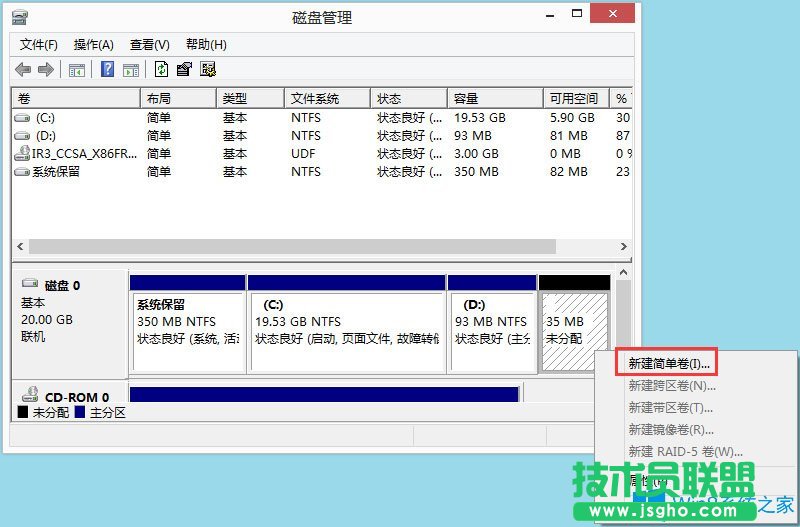
Task: Choose 新建简单卷(I)... from context menu
Action: pos(668,364)
